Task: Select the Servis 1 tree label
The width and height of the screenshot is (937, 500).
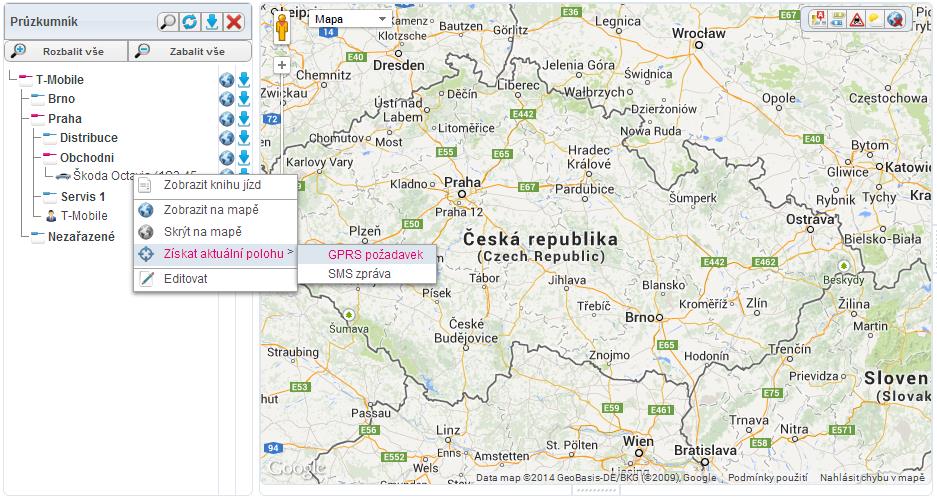Action: point(83,197)
